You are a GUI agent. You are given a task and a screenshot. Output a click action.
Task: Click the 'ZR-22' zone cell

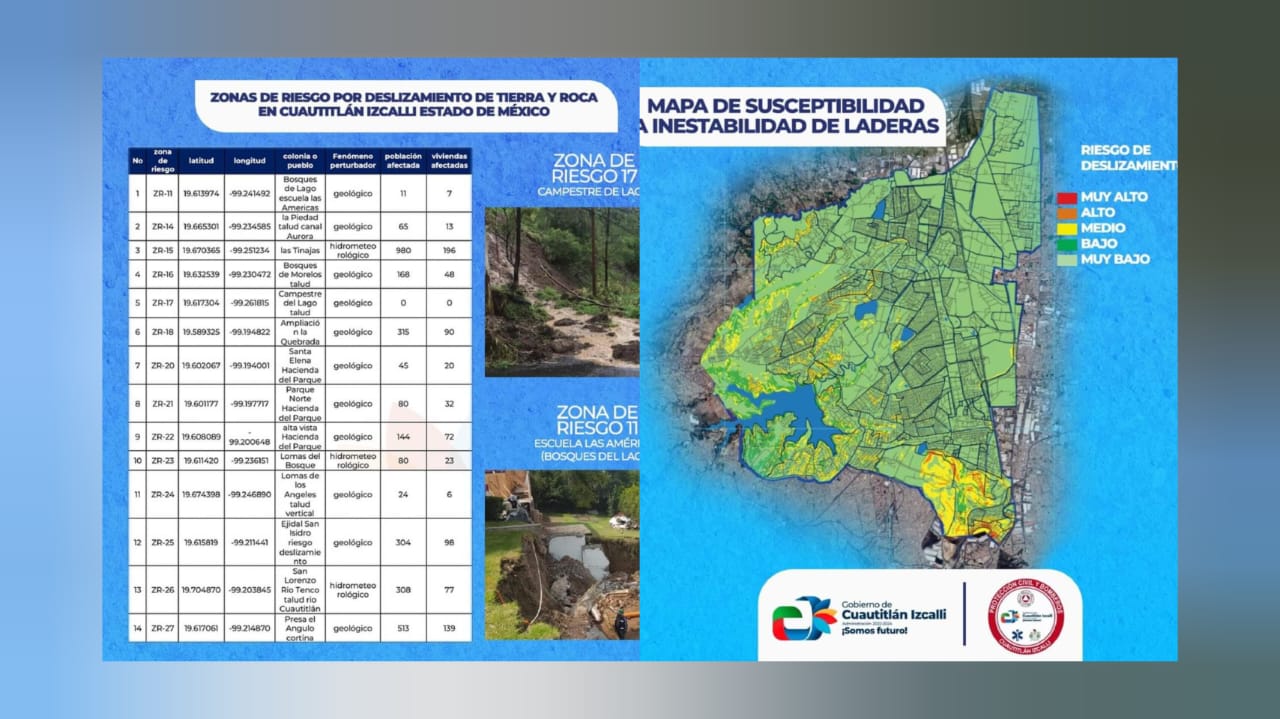[163, 437]
